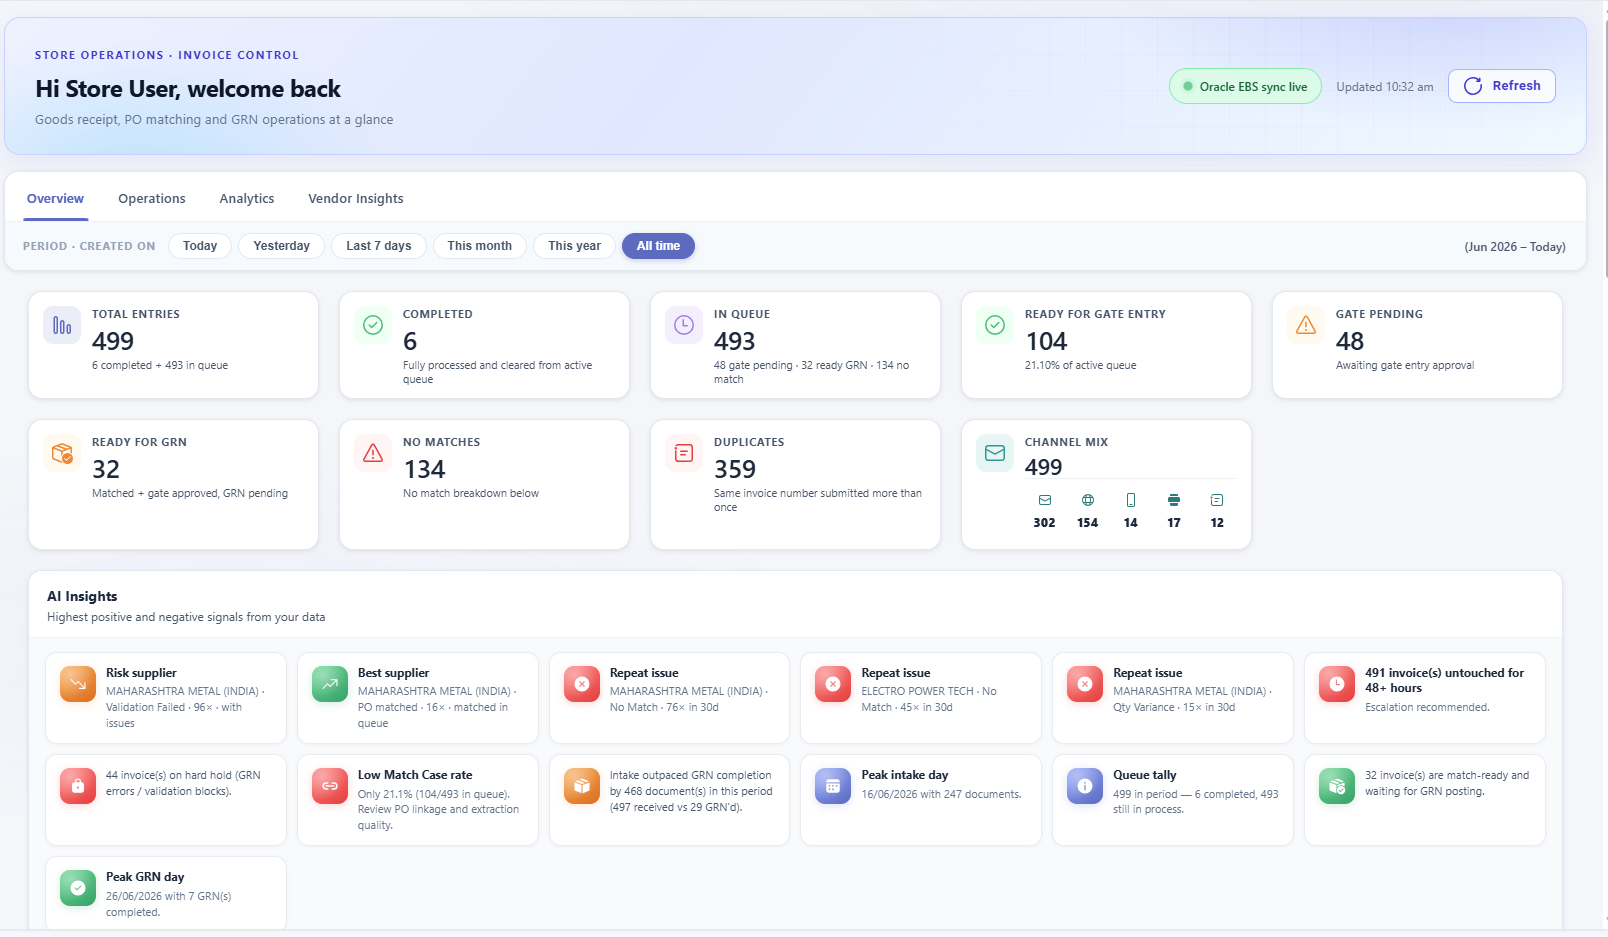Filter period to Today

(200, 246)
